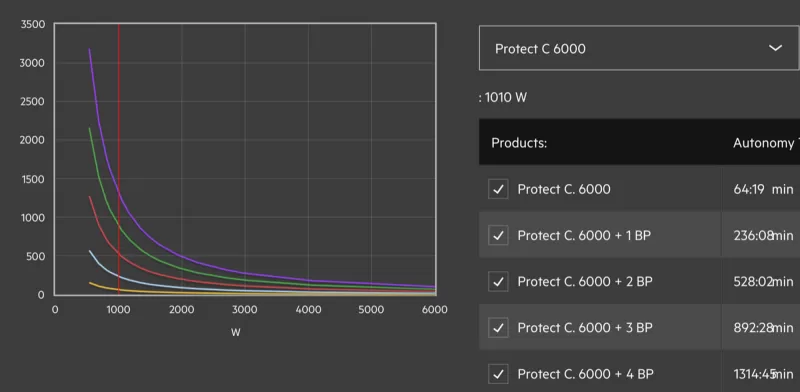Click the W axis label under chart
Screen dimensions: 800x392
pyautogui.click(x=235, y=332)
